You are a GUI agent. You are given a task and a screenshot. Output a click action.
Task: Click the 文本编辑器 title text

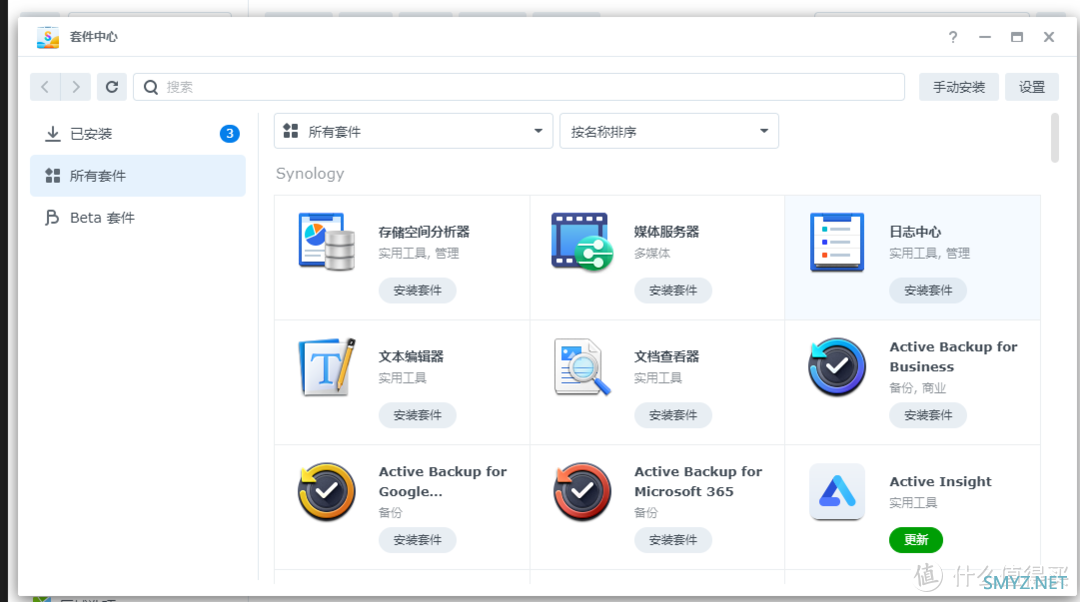point(411,356)
